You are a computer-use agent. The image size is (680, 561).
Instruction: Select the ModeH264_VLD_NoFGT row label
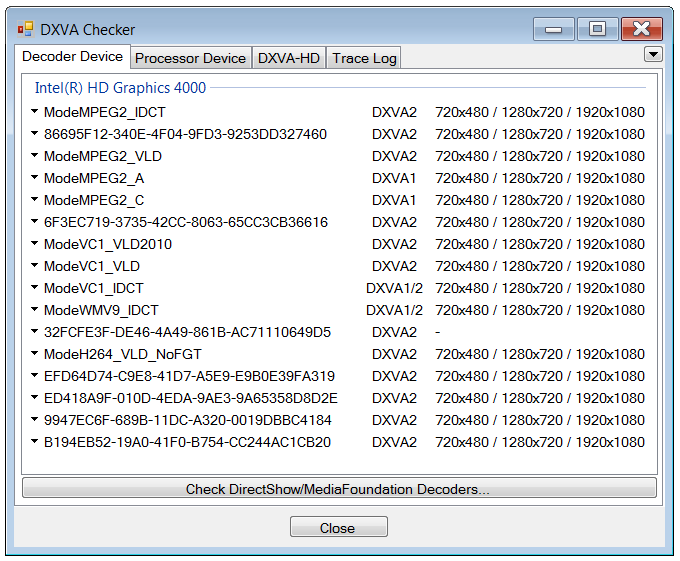[x=123, y=354]
